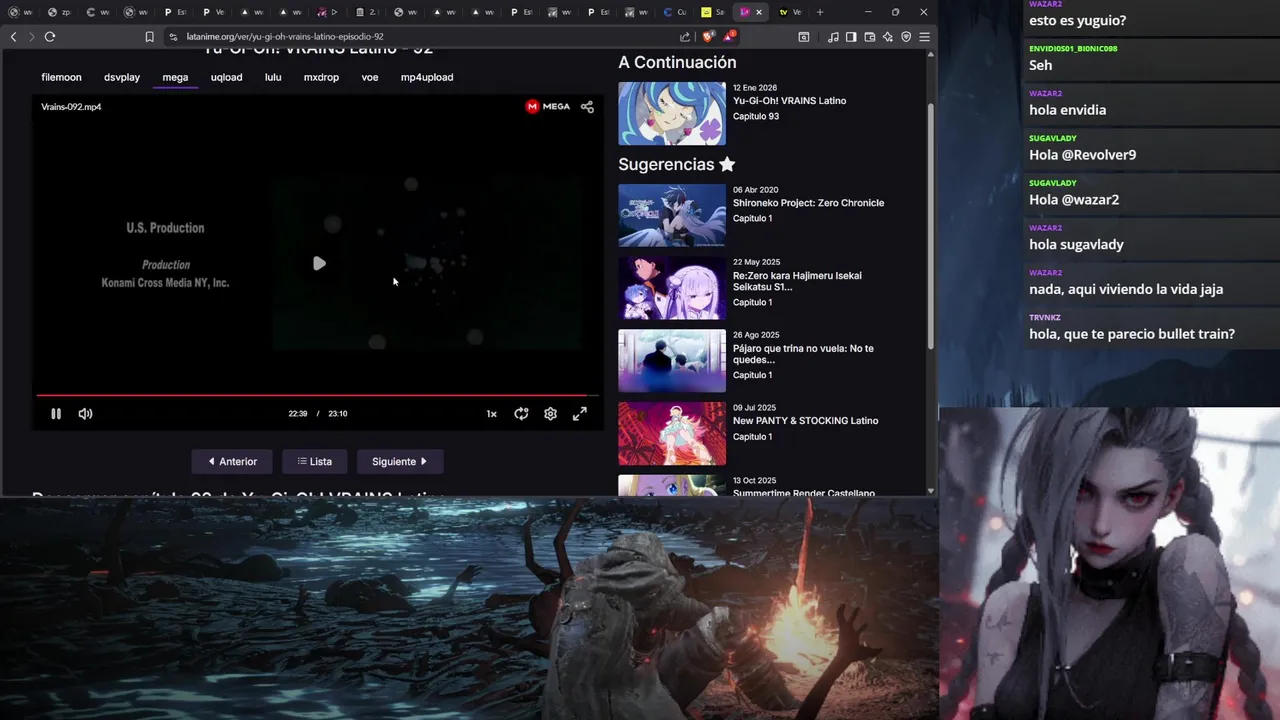Switch to the voe server tab
The image size is (1280, 720).
click(370, 77)
